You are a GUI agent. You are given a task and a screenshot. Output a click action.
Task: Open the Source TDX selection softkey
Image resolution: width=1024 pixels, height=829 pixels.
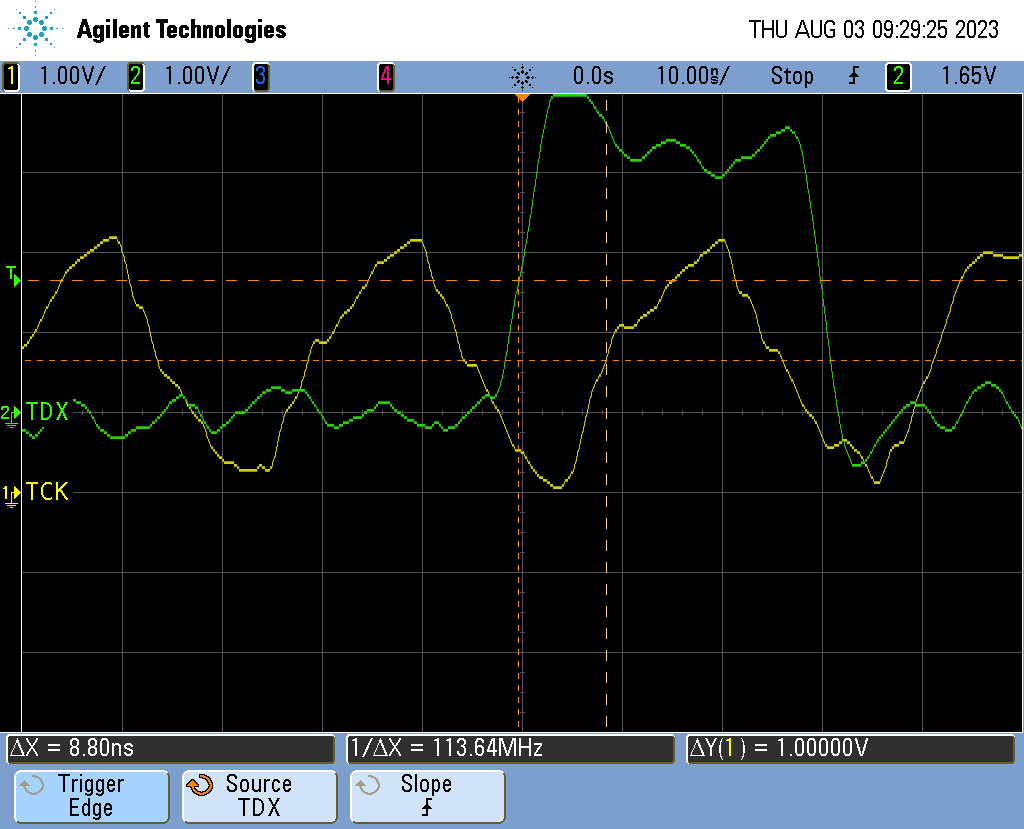[x=259, y=796]
